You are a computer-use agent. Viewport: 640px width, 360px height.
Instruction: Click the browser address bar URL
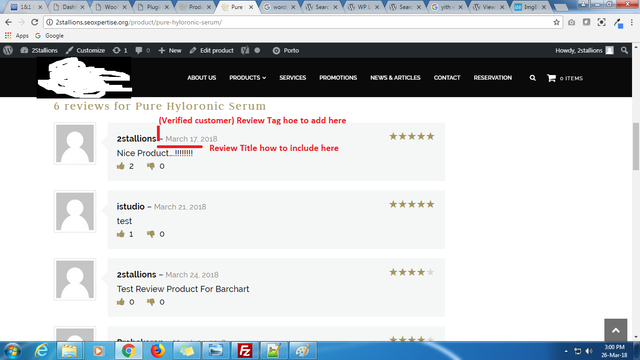click(x=139, y=22)
